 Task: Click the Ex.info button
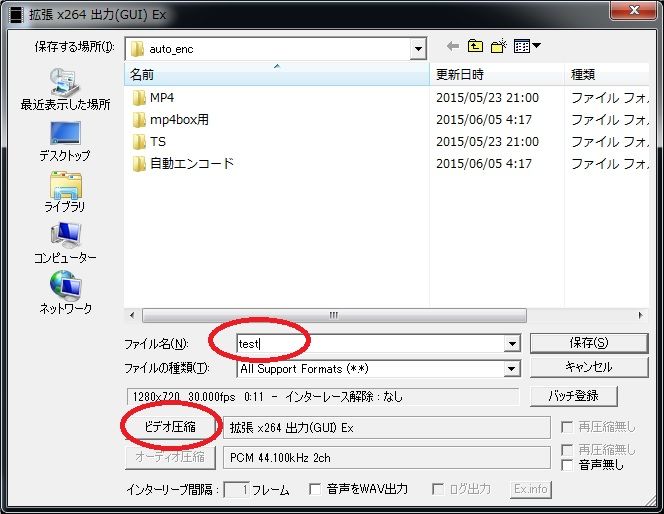click(531, 489)
